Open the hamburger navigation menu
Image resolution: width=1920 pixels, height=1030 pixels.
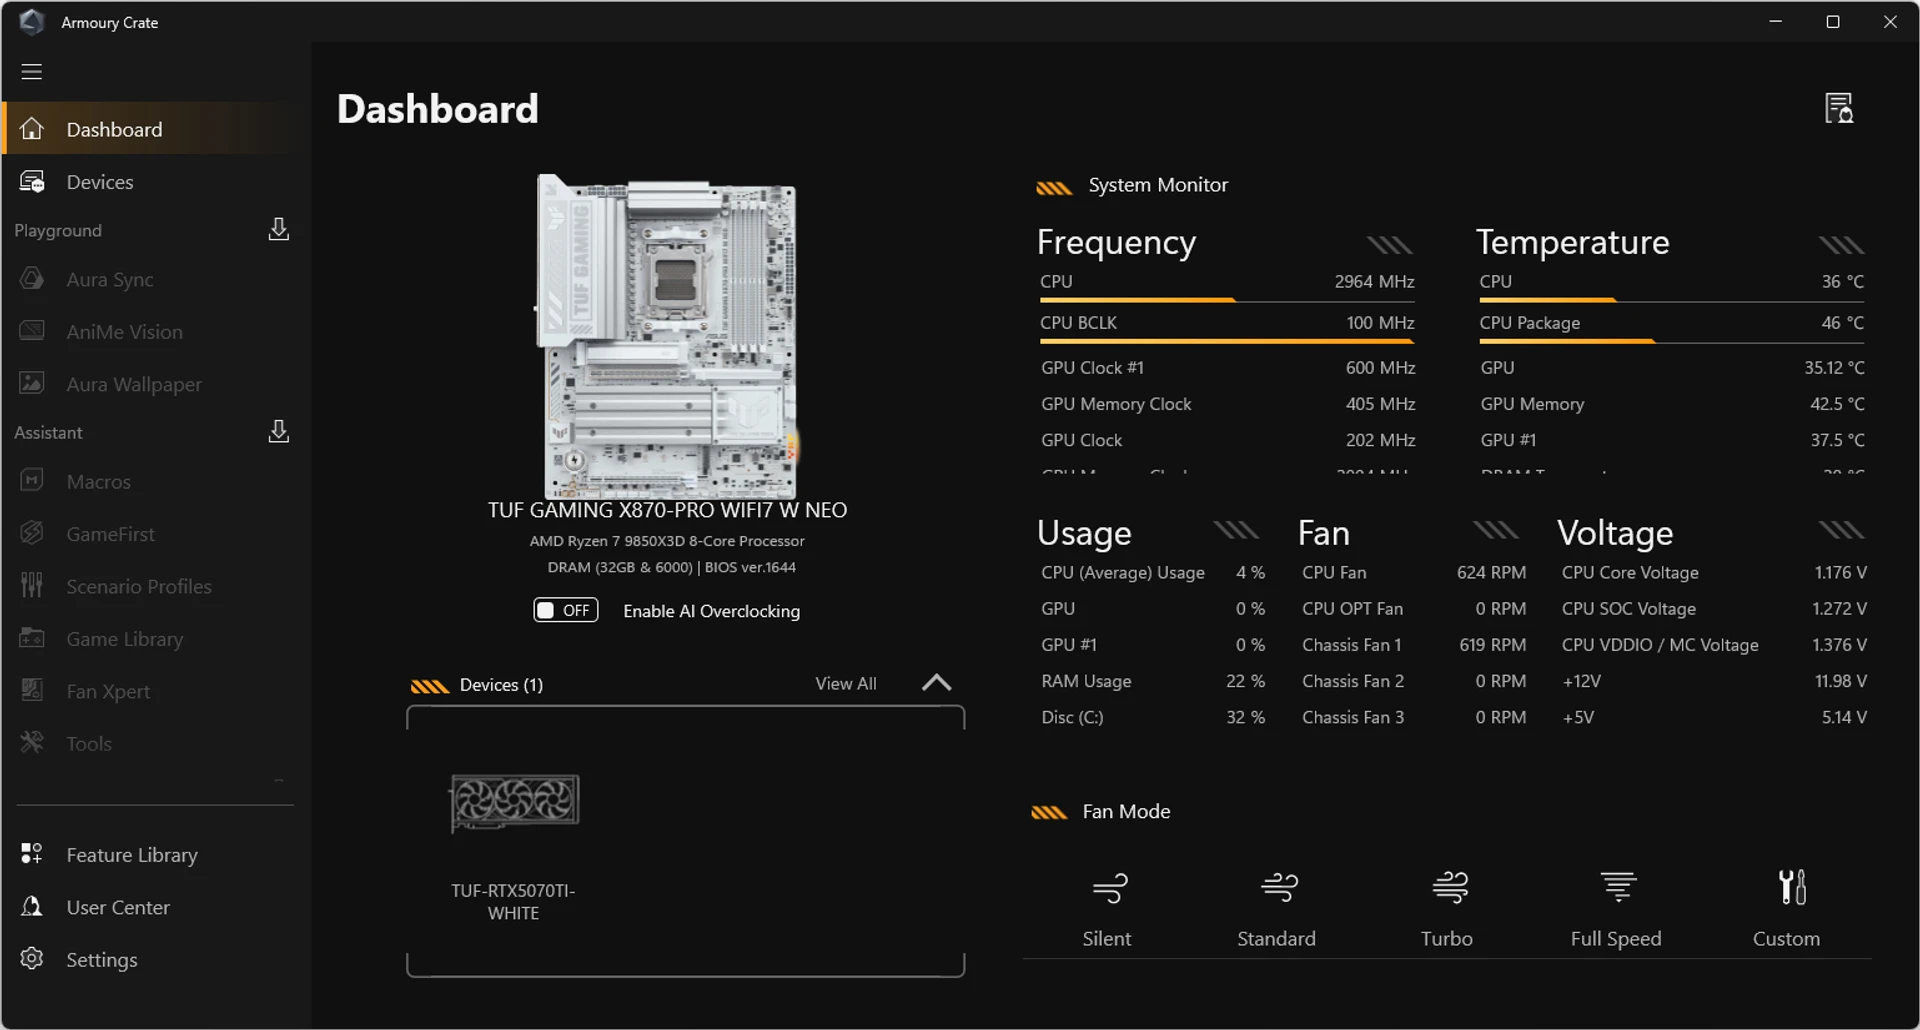click(x=32, y=72)
